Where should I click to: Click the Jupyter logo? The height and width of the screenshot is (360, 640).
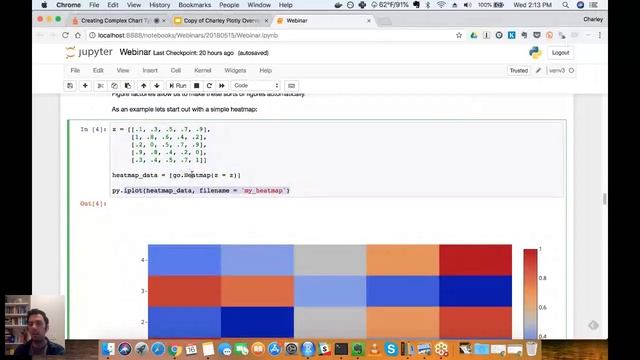click(x=89, y=53)
